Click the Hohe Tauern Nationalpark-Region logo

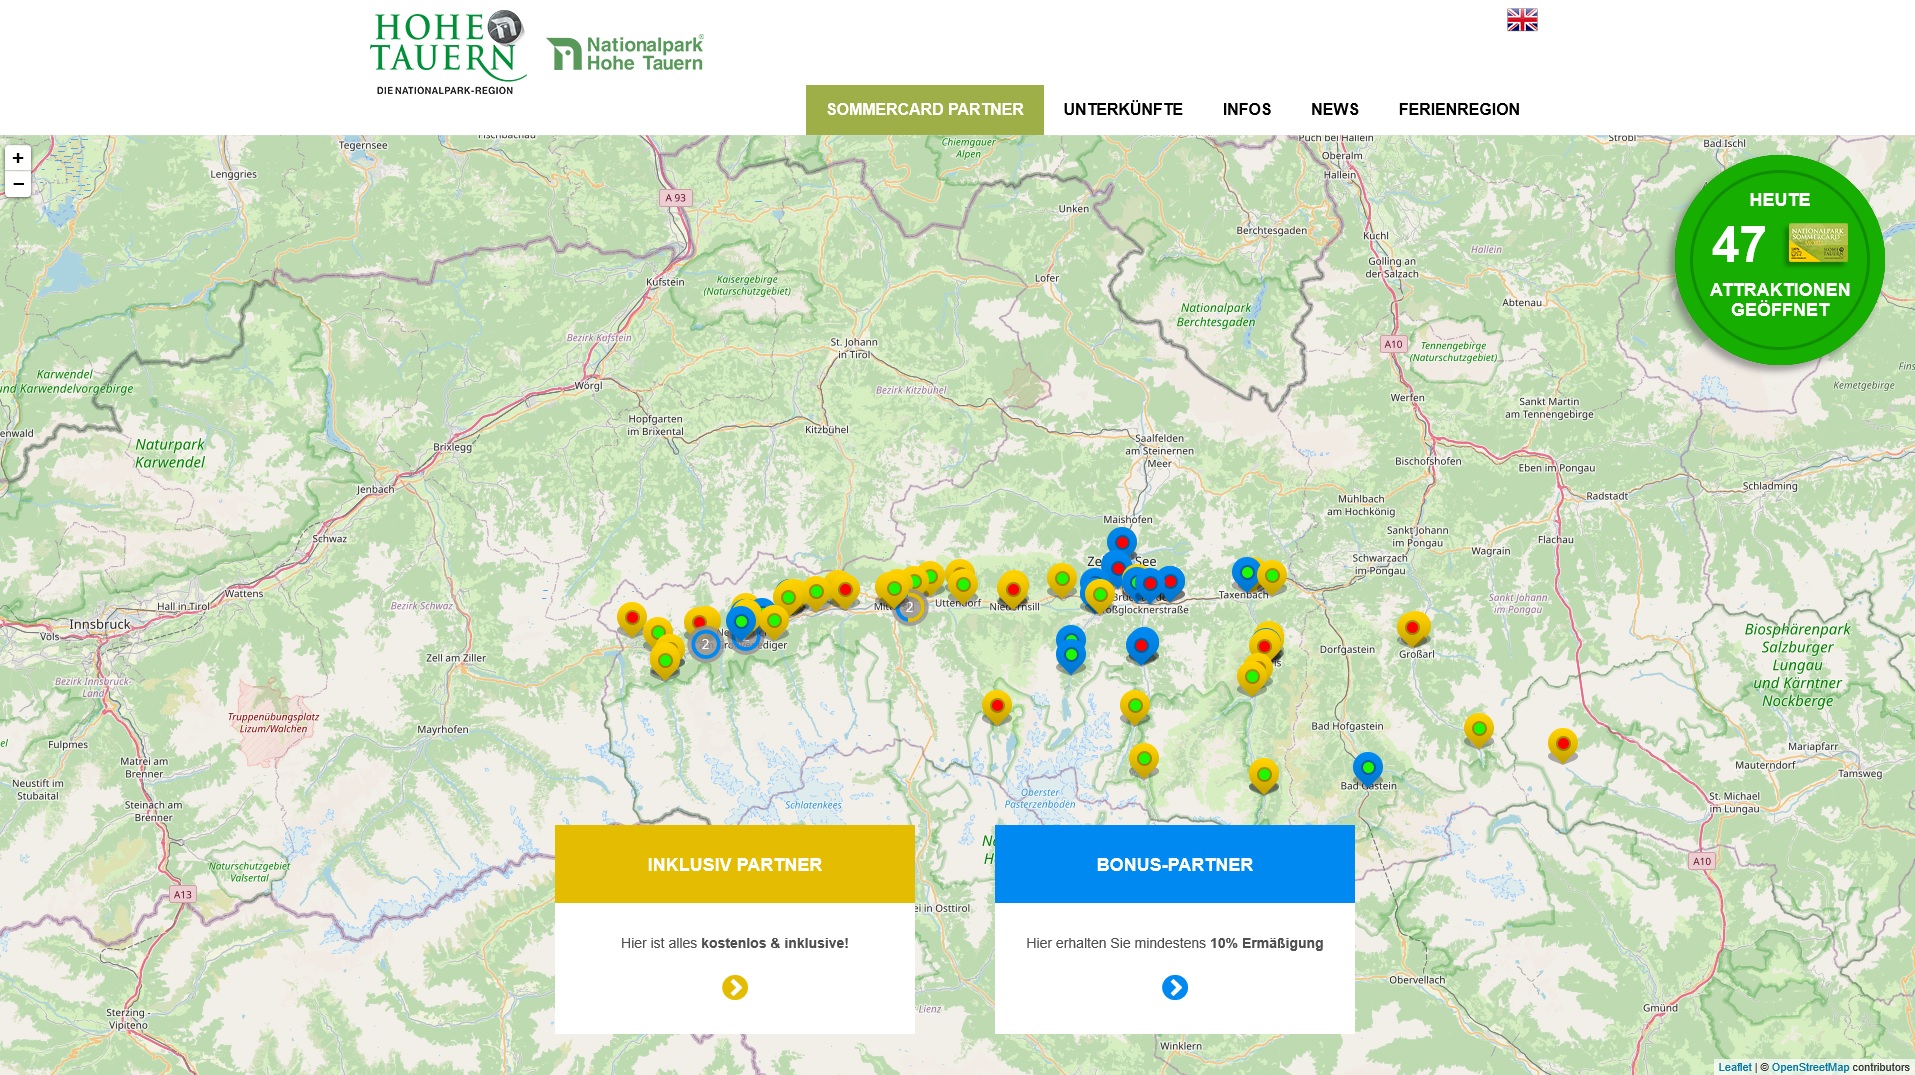[x=447, y=54]
